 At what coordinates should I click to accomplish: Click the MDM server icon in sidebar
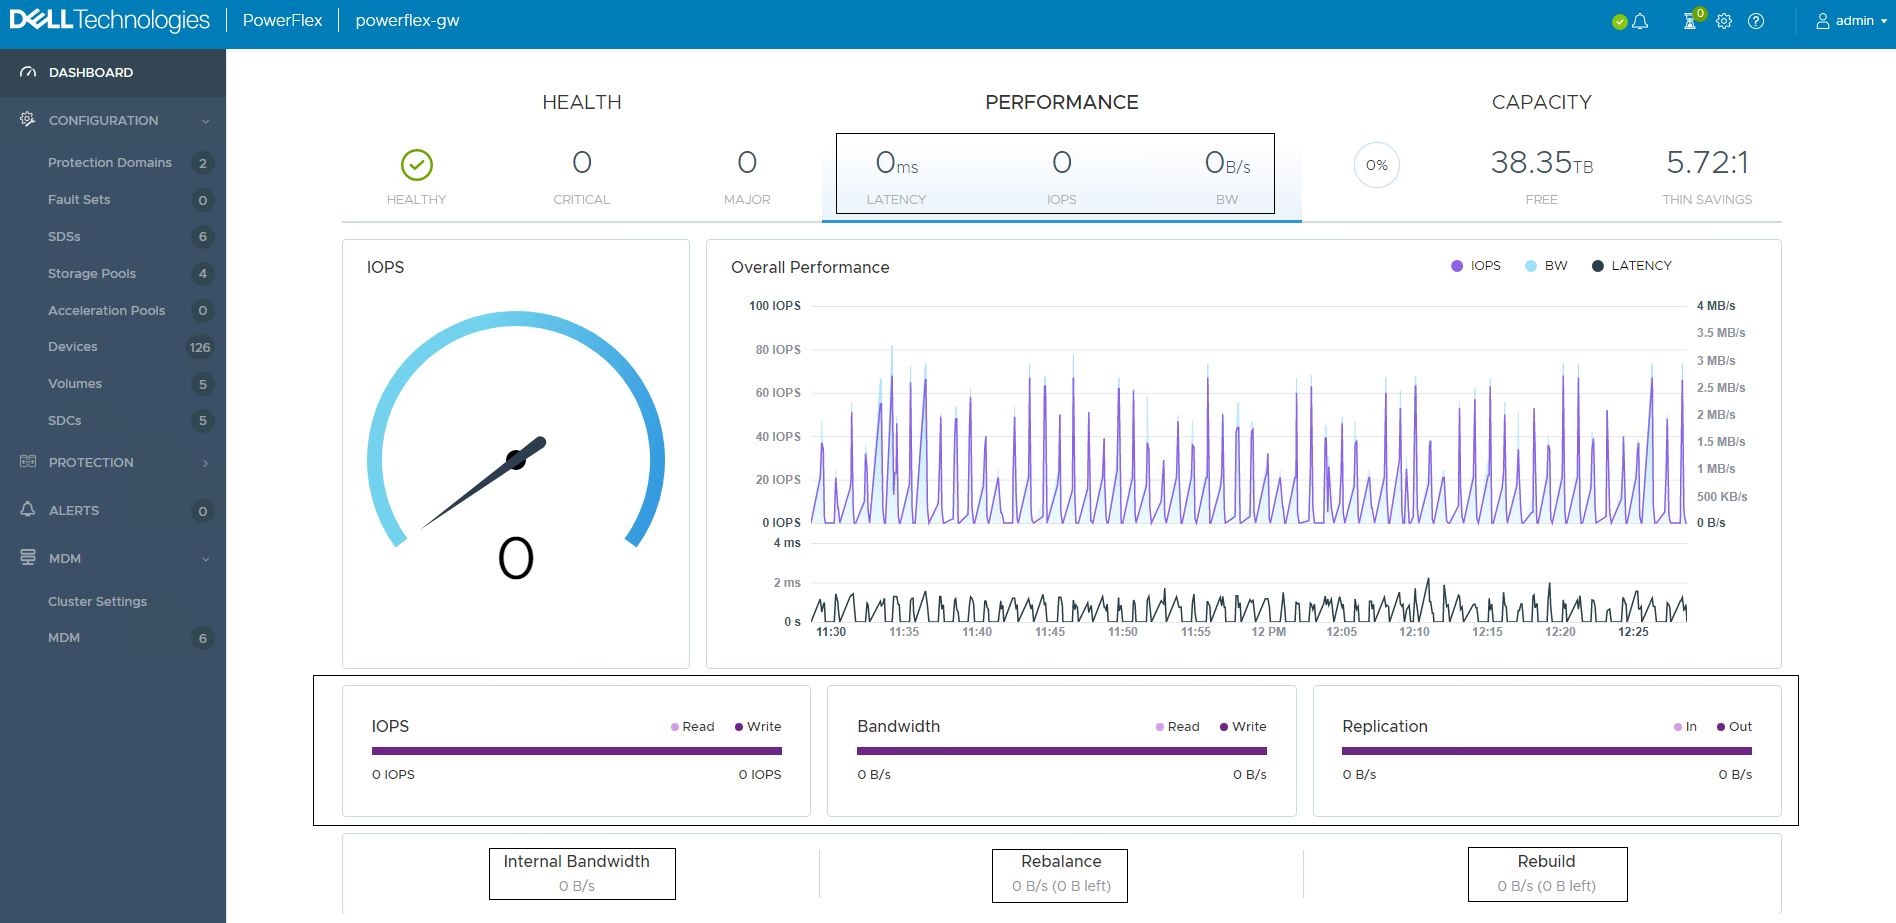(x=26, y=558)
